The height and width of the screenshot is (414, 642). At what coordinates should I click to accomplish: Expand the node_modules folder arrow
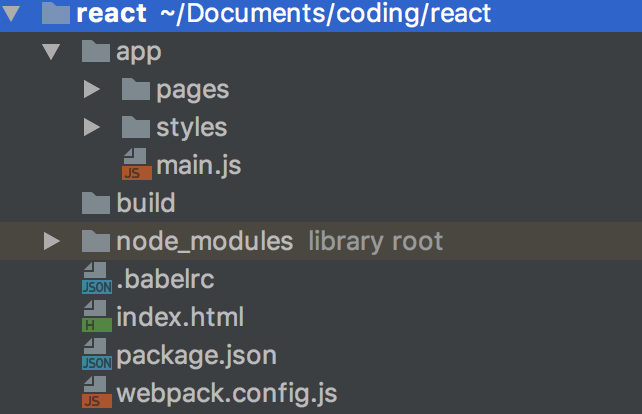pos(52,241)
